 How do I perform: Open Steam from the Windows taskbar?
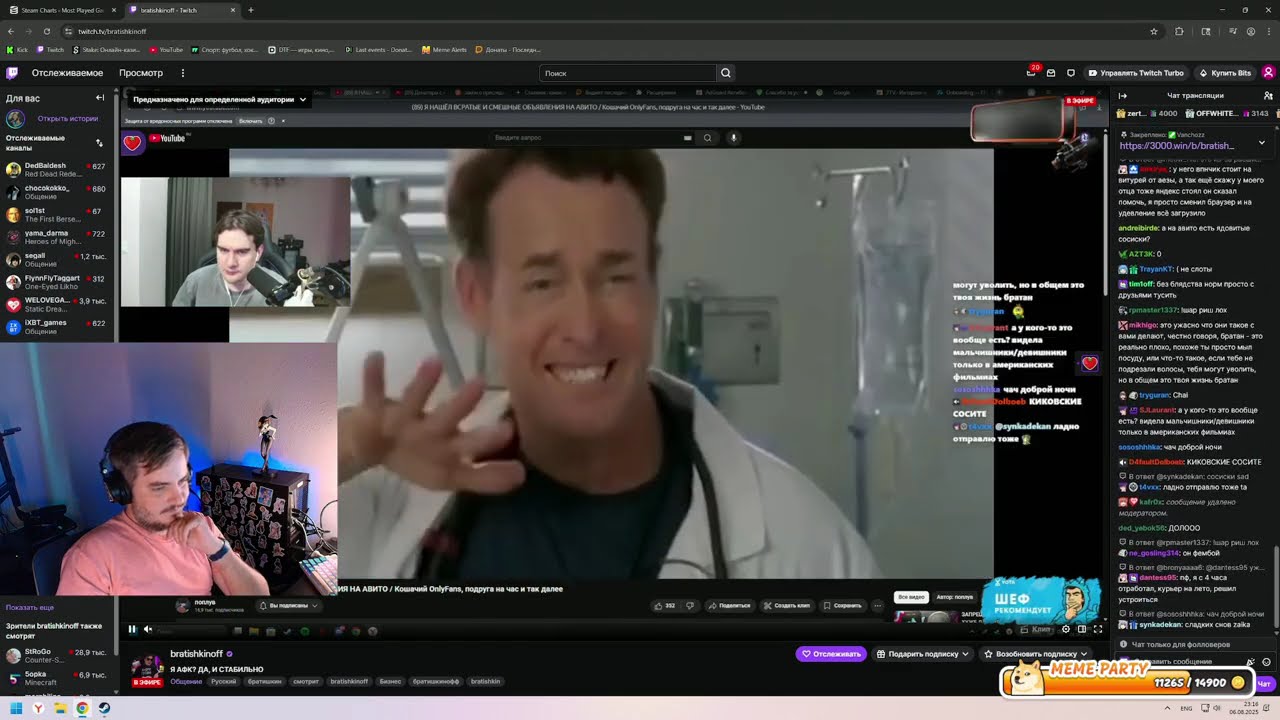coord(104,708)
